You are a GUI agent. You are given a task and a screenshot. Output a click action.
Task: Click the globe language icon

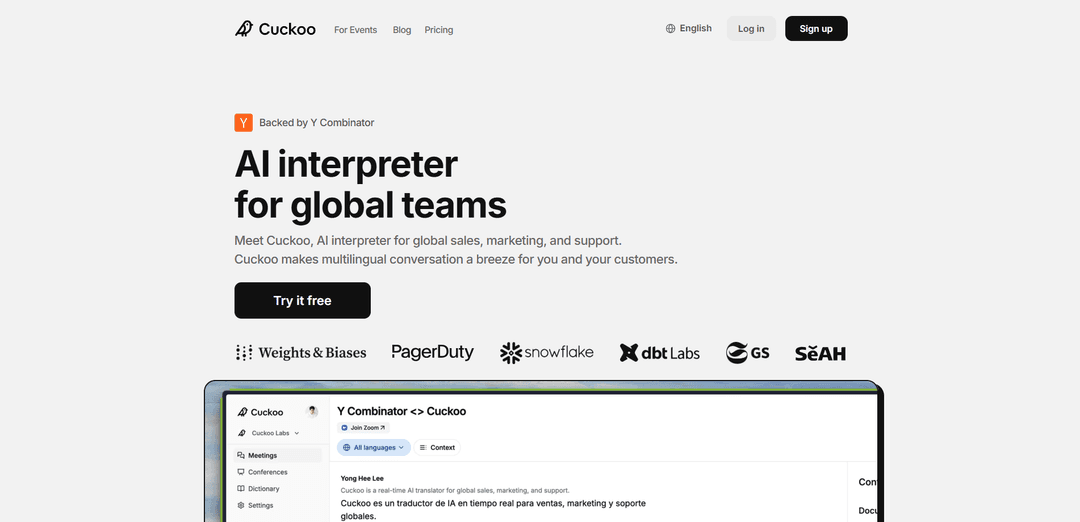tap(670, 29)
